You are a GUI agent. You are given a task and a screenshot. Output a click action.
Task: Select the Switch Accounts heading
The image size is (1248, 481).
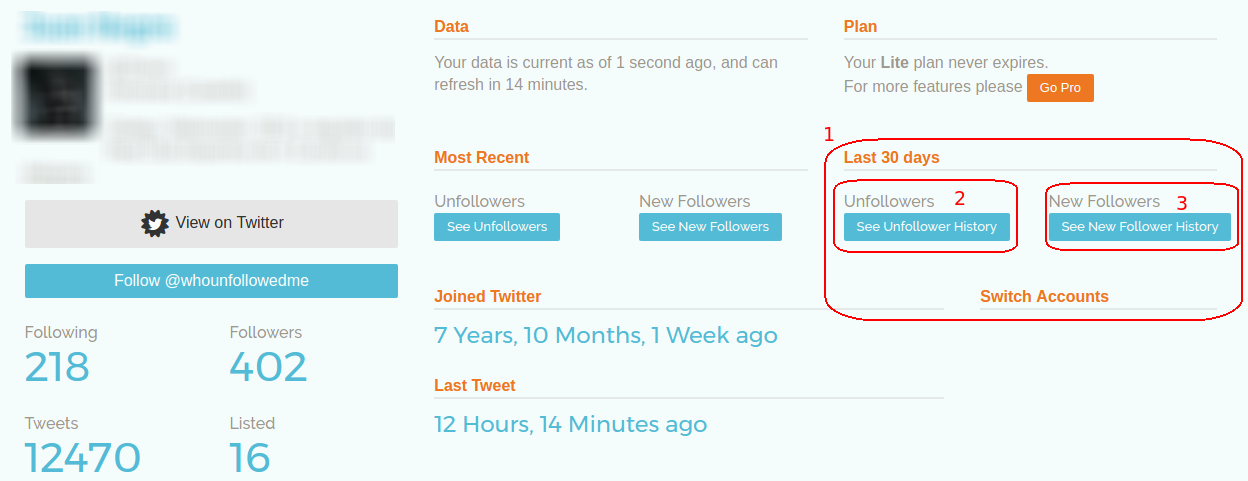1044,297
